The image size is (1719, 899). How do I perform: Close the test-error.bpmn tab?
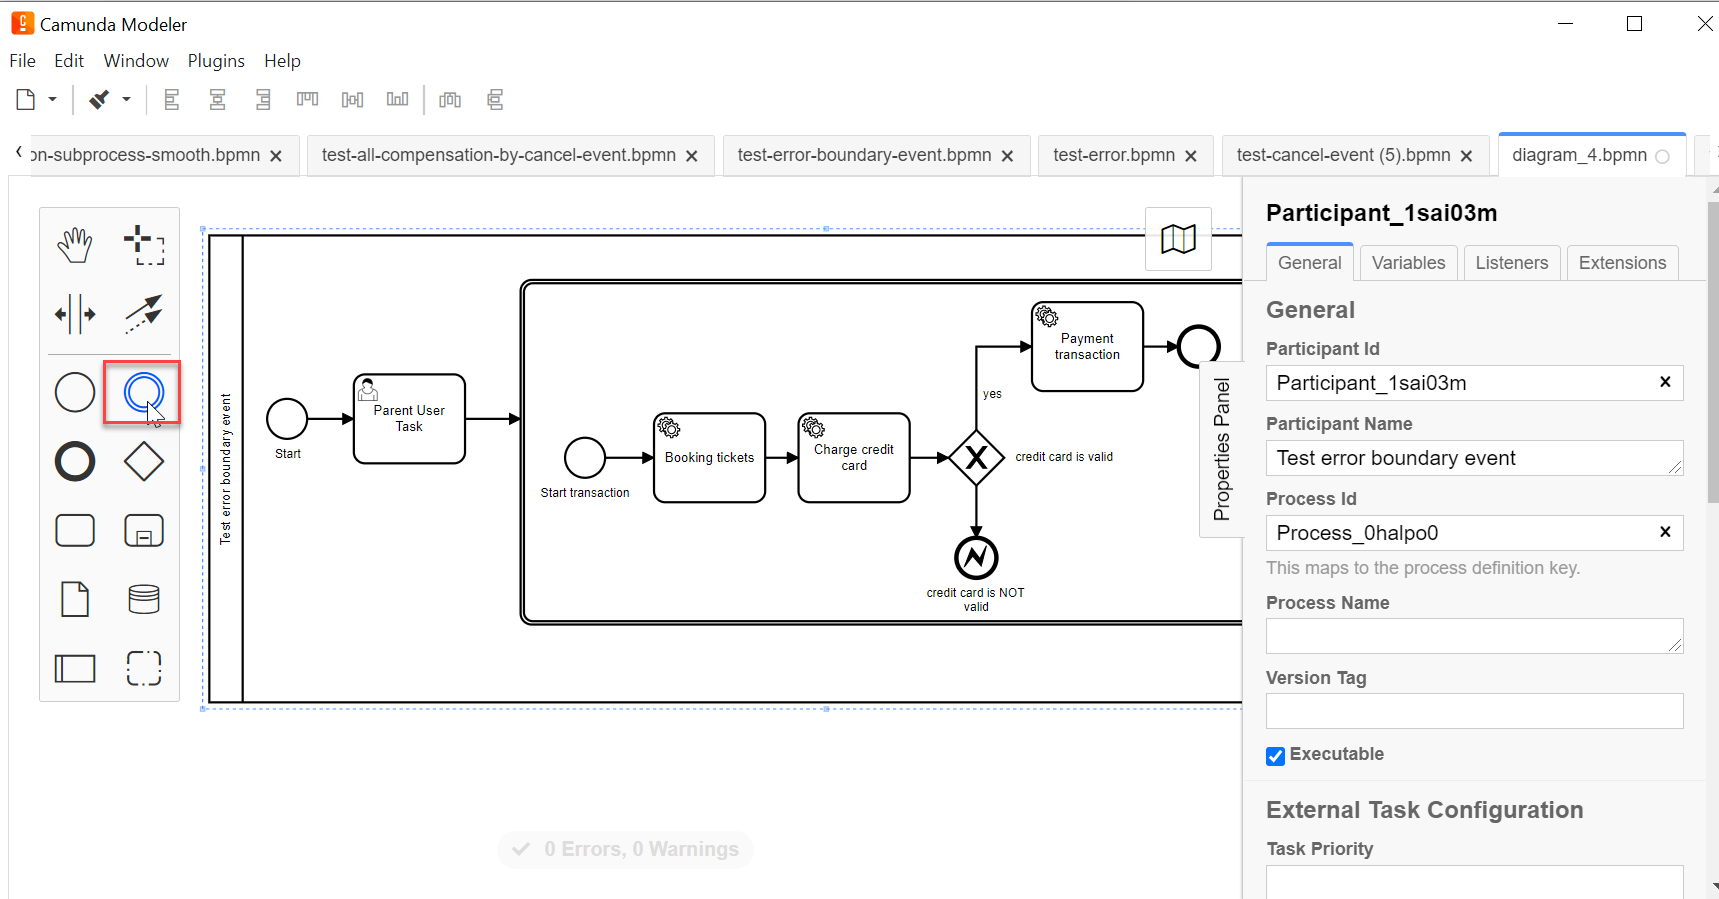pyautogui.click(x=1191, y=156)
